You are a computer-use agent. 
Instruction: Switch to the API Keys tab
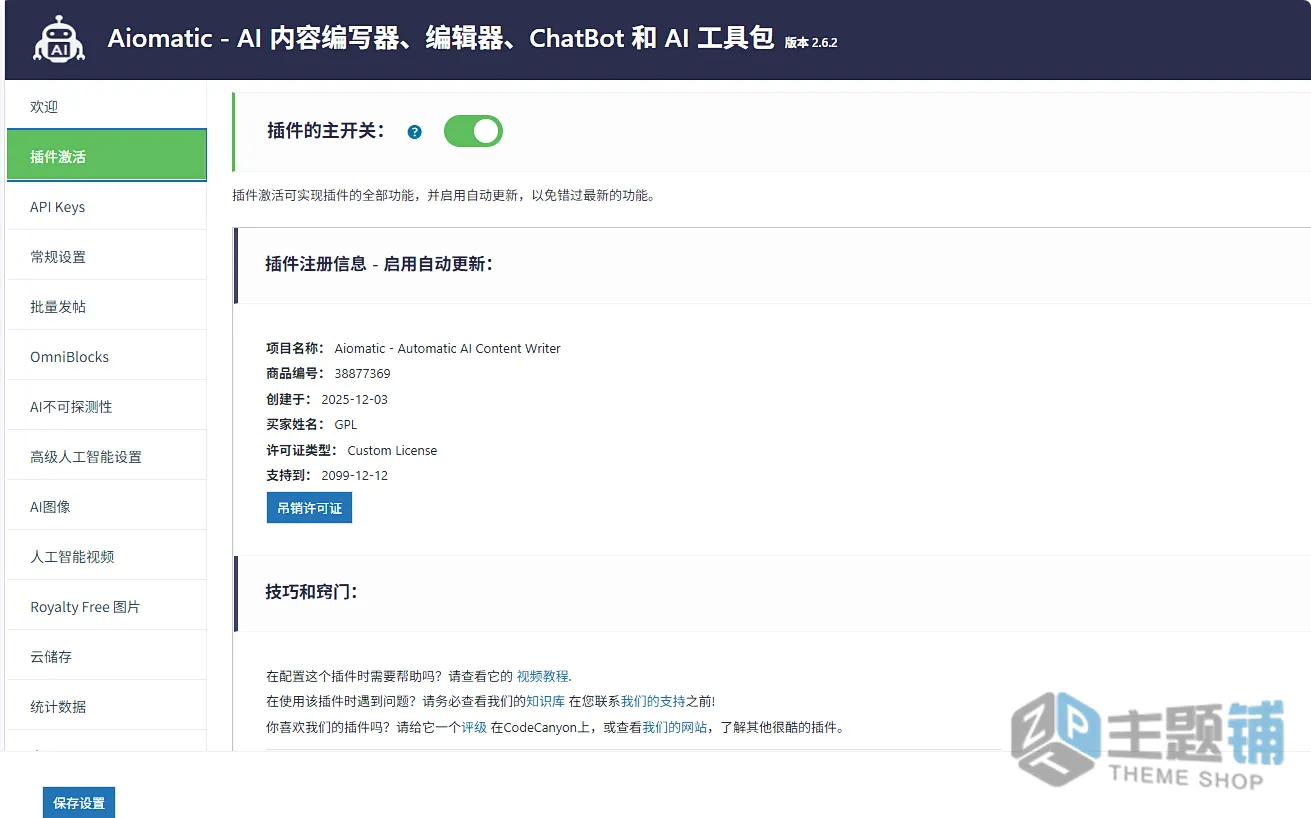click(x=106, y=207)
